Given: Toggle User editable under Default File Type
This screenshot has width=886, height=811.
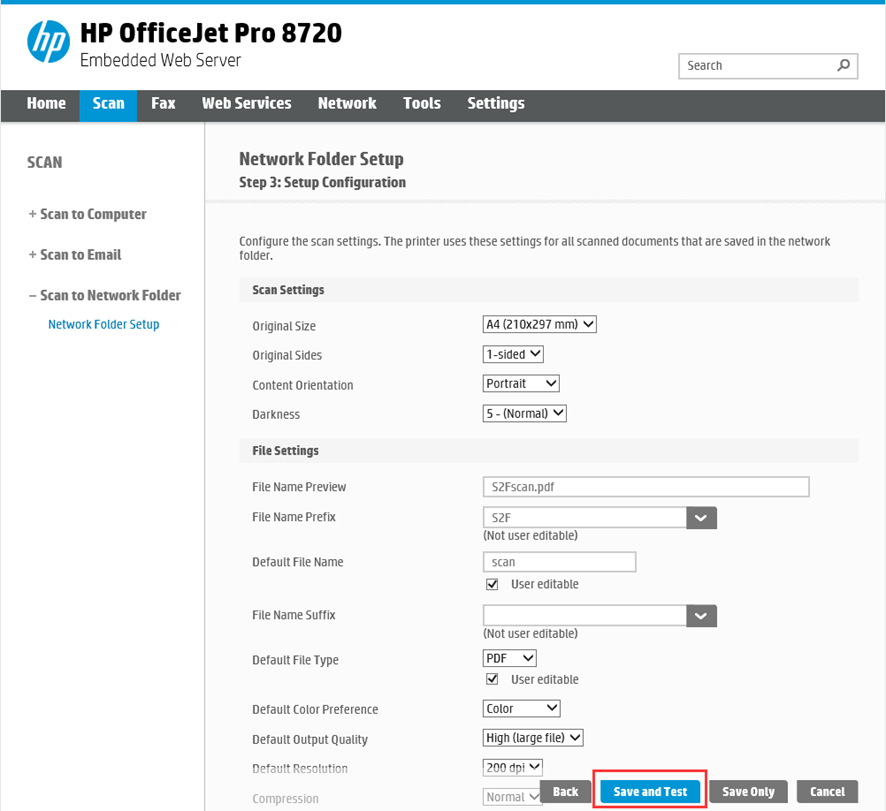Looking at the screenshot, I should click(x=492, y=679).
